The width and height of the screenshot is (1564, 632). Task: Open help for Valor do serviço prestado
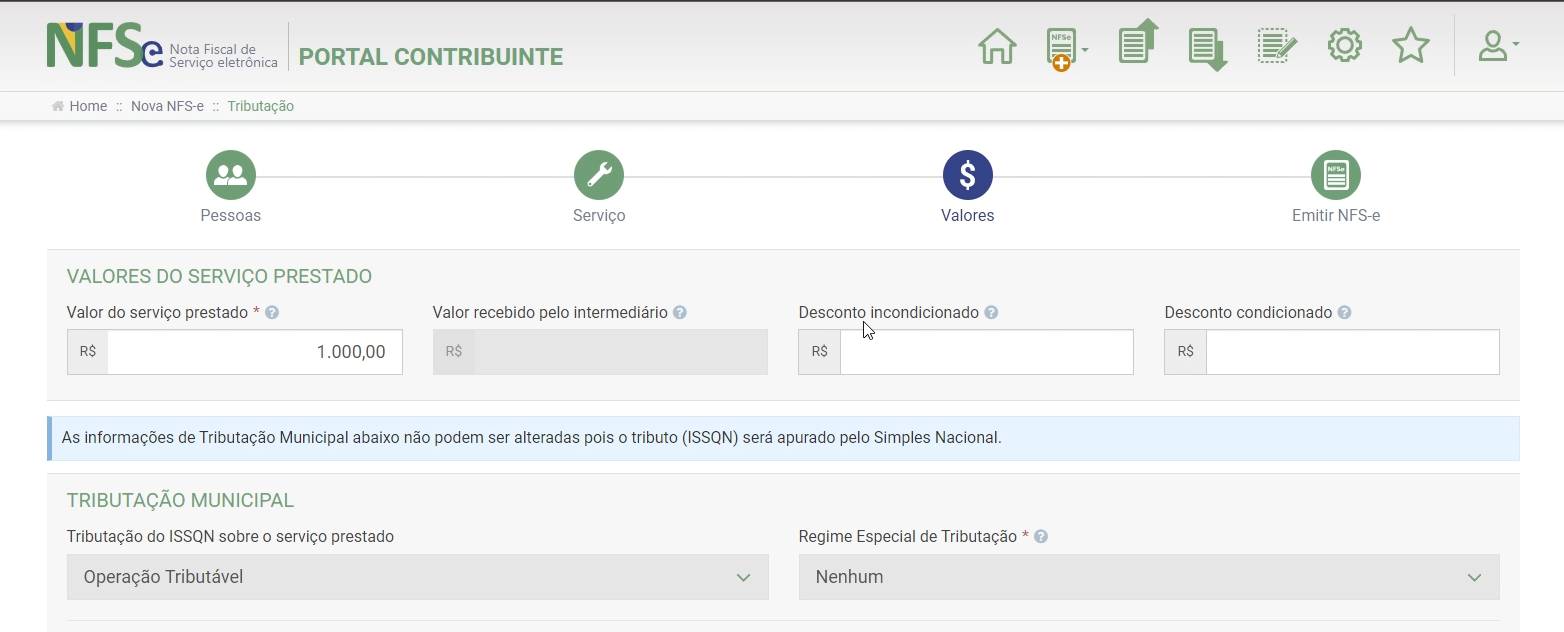click(x=271, y=312)
